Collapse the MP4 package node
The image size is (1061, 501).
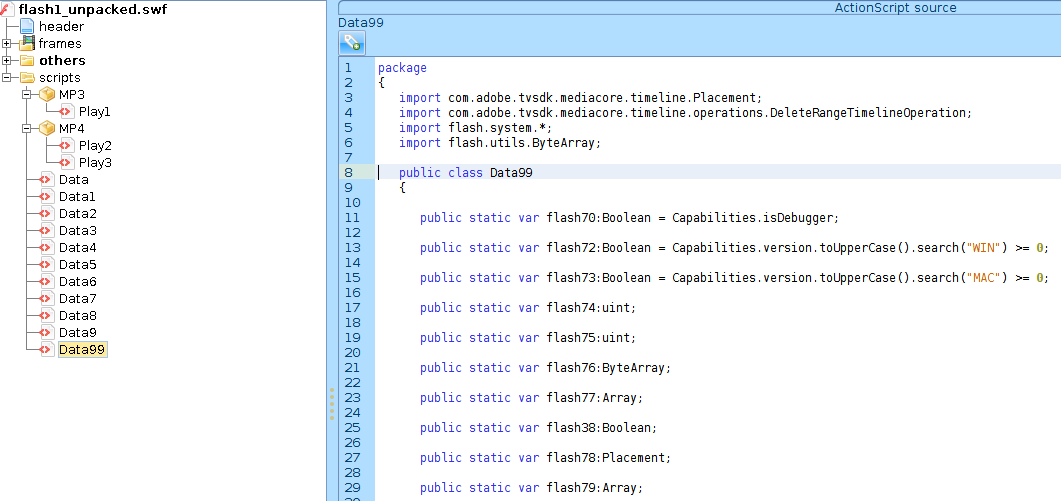click(27, 128)
